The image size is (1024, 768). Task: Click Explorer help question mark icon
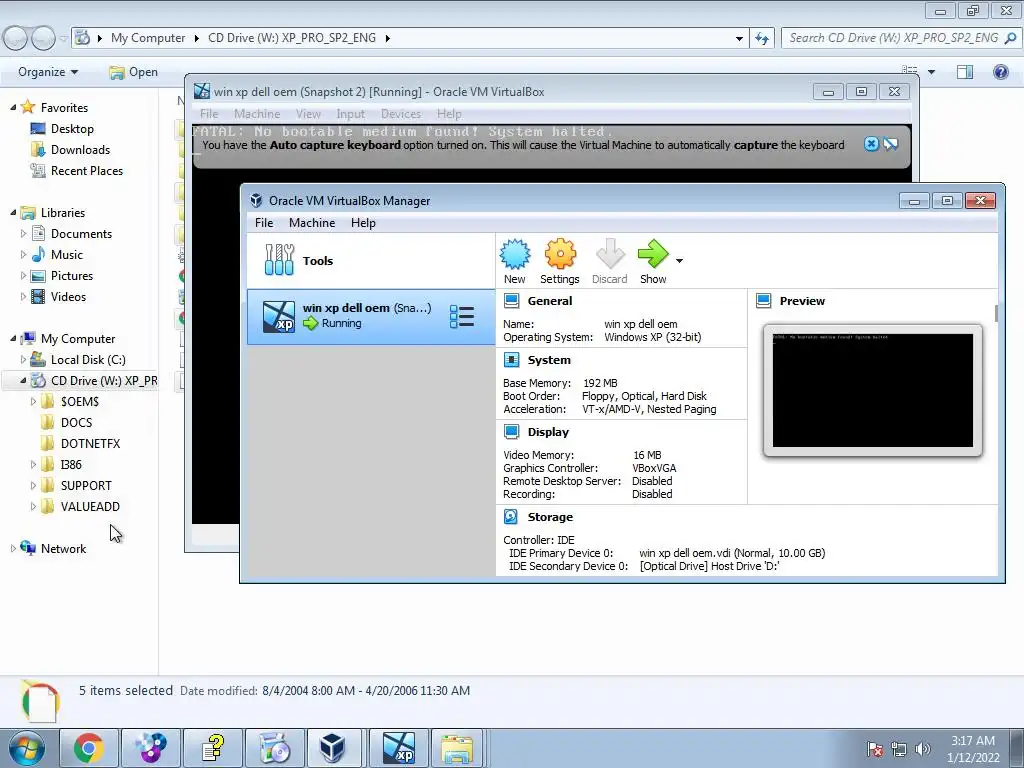(x=1000, y=72)
